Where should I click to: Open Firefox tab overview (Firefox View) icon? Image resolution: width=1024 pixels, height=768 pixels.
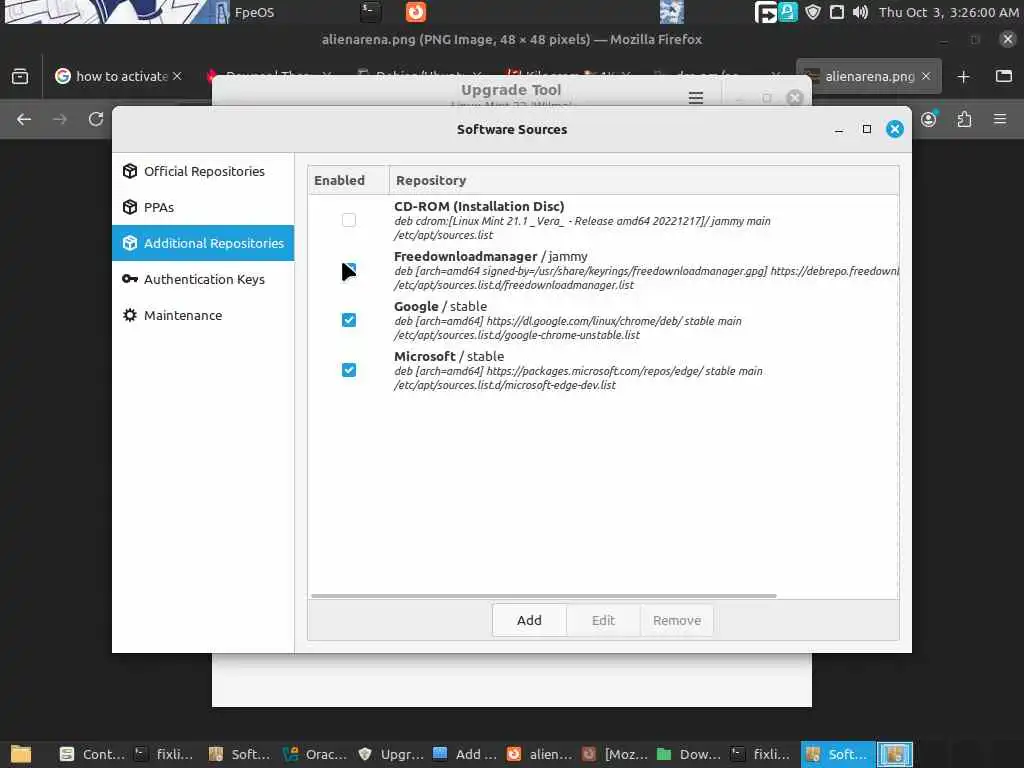20,76
